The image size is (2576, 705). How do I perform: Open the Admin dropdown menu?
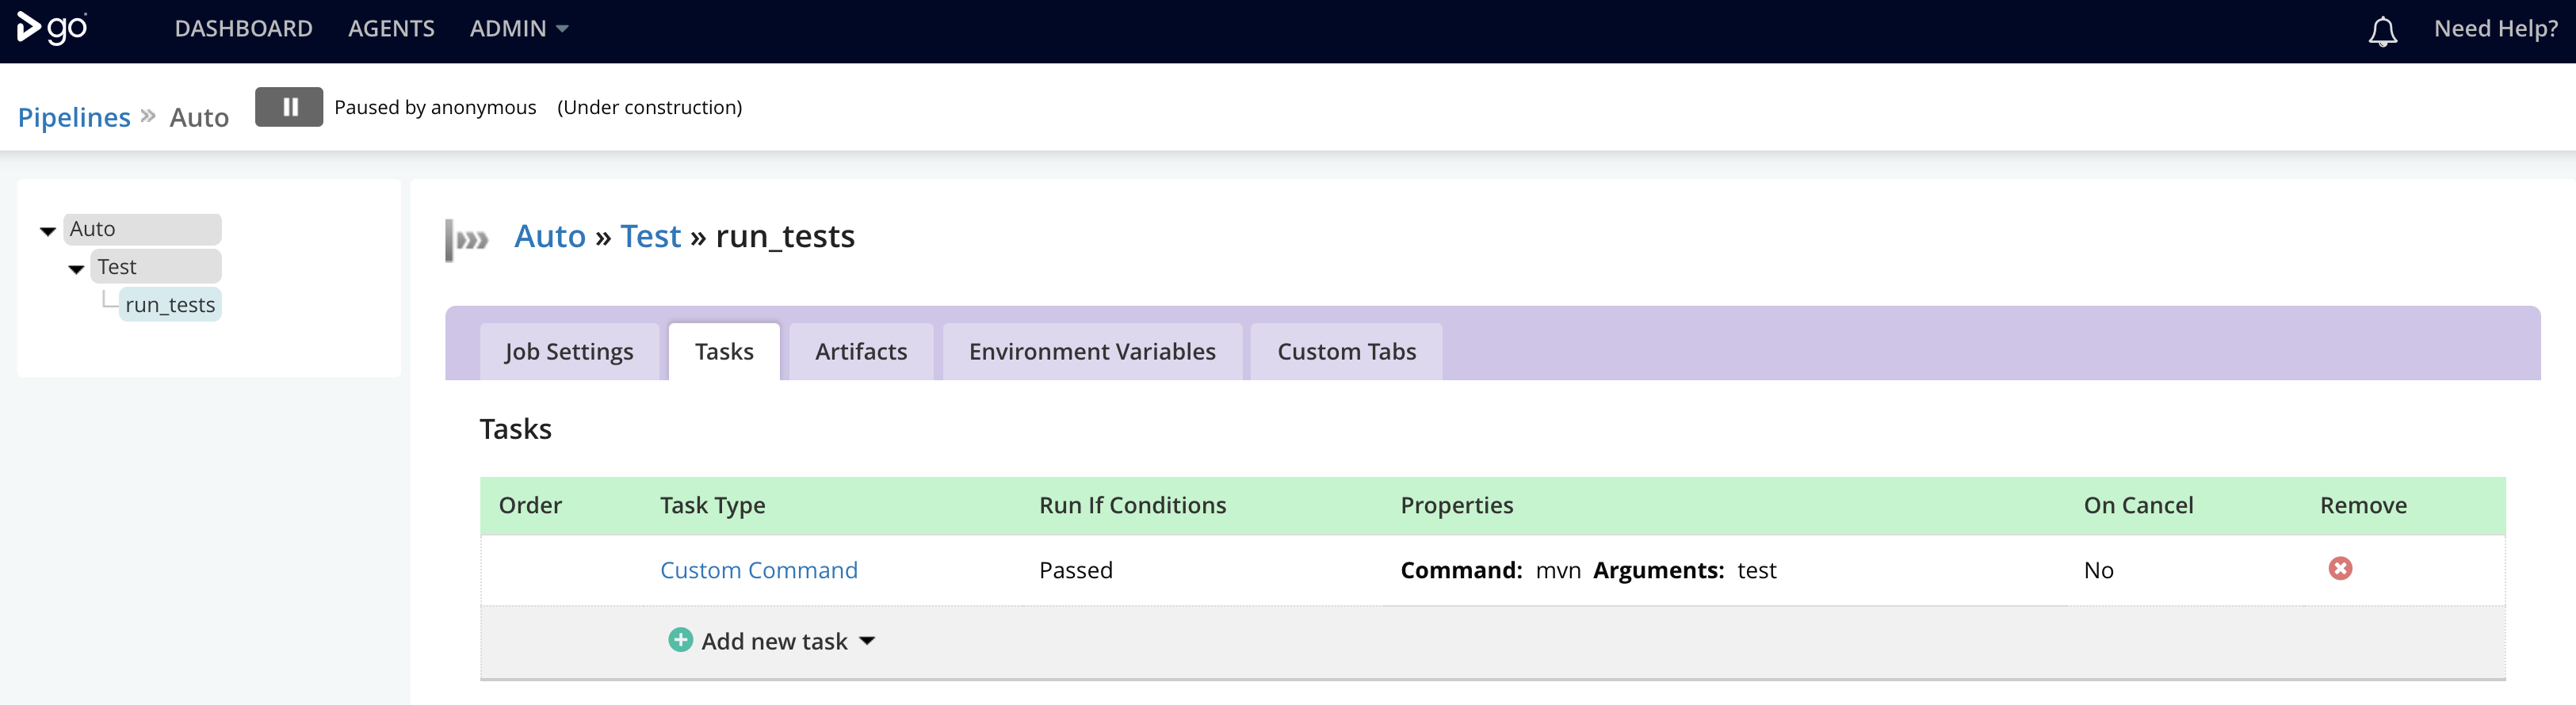(x=518, y=29)
